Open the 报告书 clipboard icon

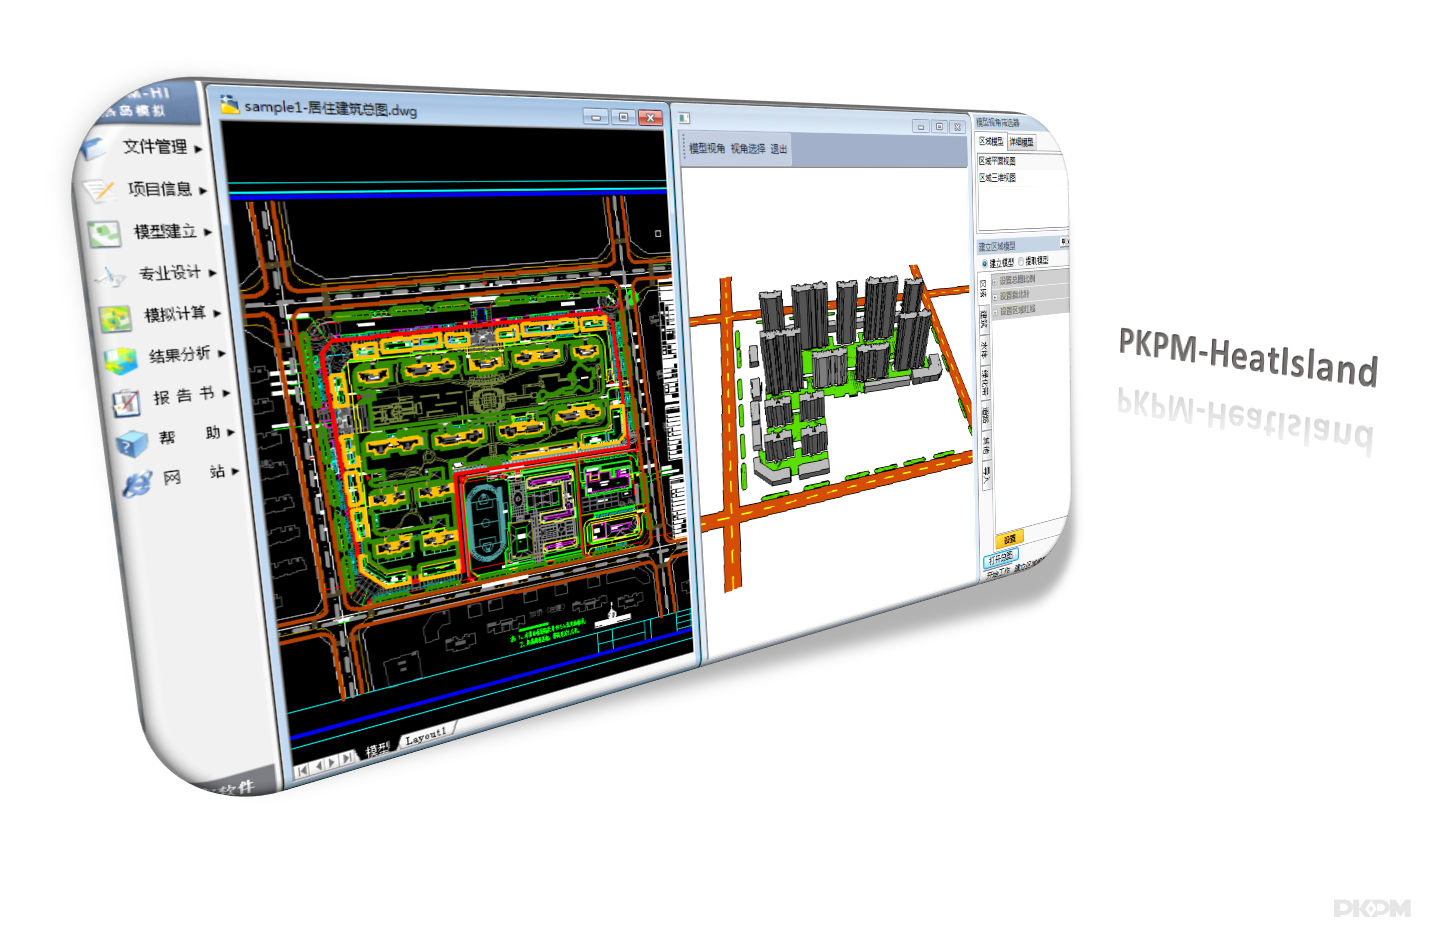(x=126, y=401)
